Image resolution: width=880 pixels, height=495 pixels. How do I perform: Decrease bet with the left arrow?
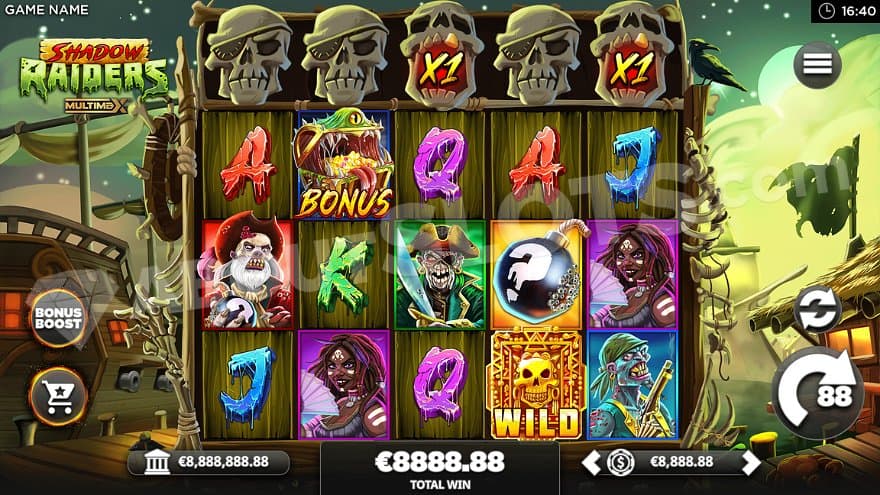[x=590, y=463]
